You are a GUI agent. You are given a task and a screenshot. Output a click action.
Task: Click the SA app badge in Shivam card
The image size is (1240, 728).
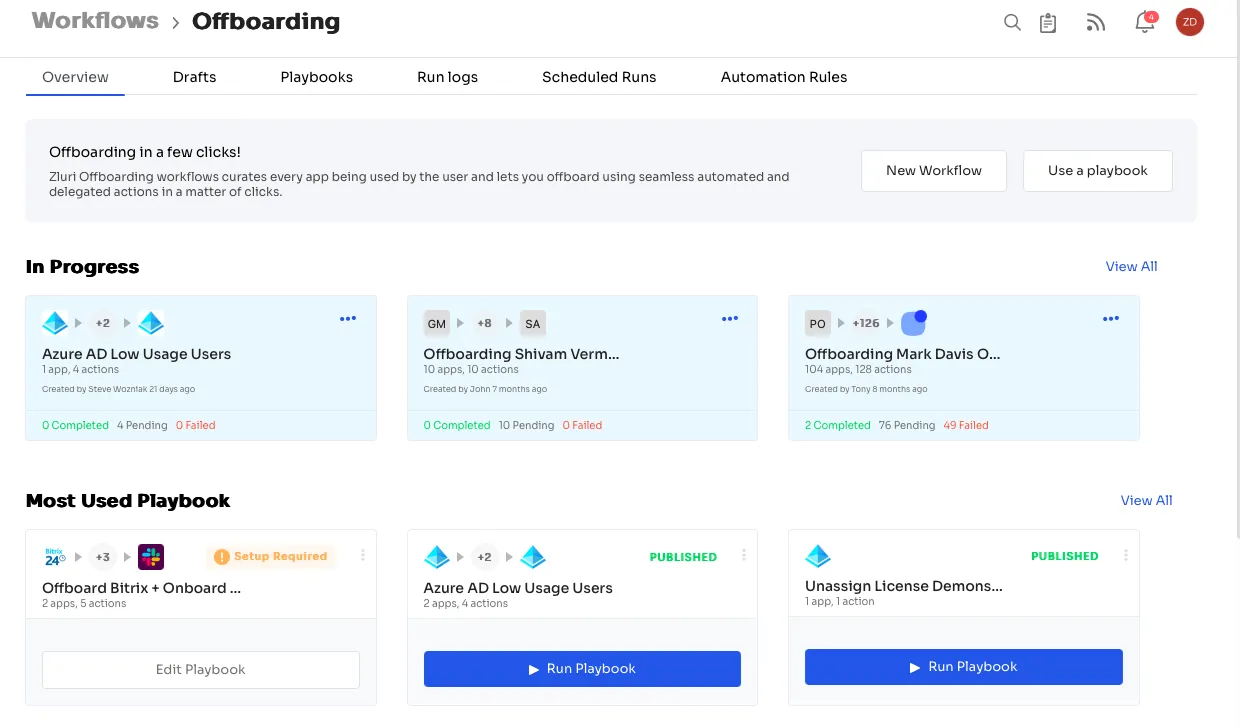point(533,323)
